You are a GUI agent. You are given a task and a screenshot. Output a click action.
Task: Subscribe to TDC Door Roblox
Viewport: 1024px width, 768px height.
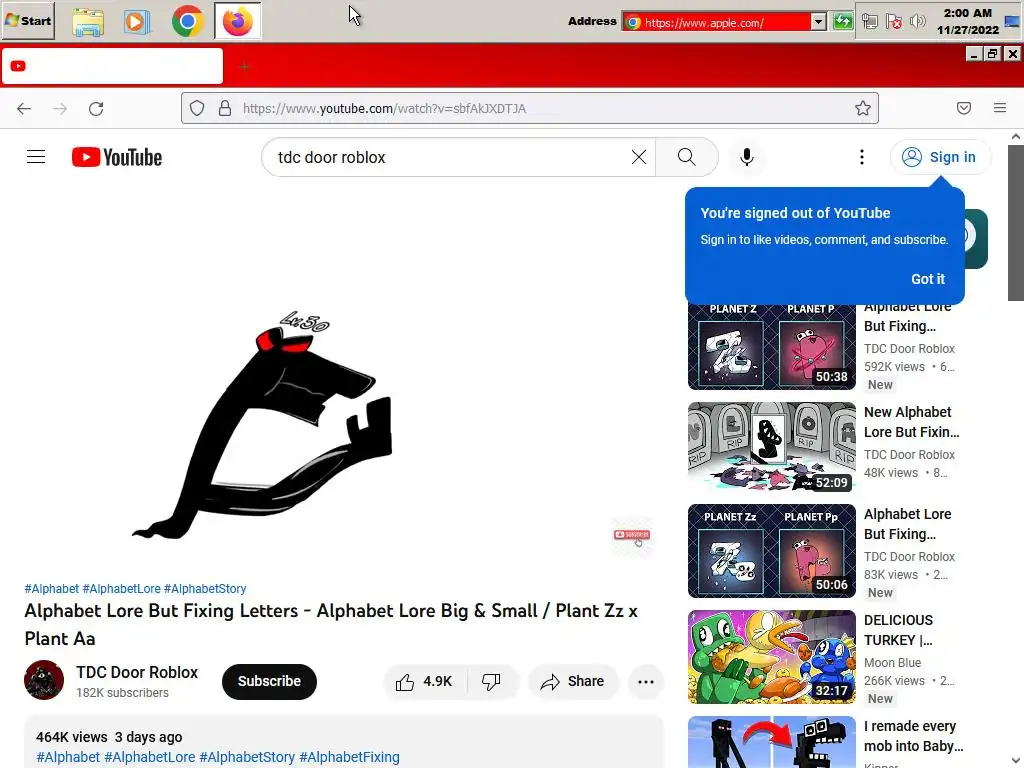(269, 681)
